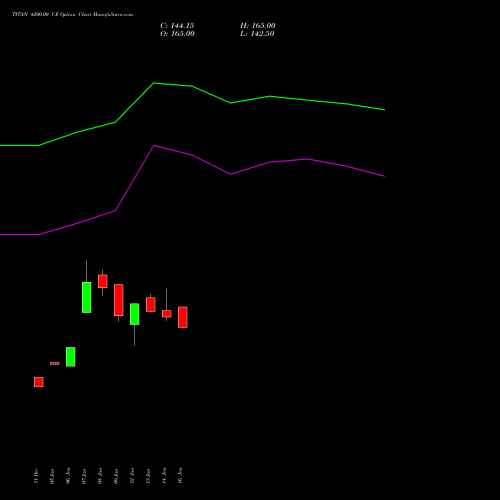This screenshot has width=500, height=500.
Task: Select the '06 Jan' date label
Action: (x=68, y=476)
